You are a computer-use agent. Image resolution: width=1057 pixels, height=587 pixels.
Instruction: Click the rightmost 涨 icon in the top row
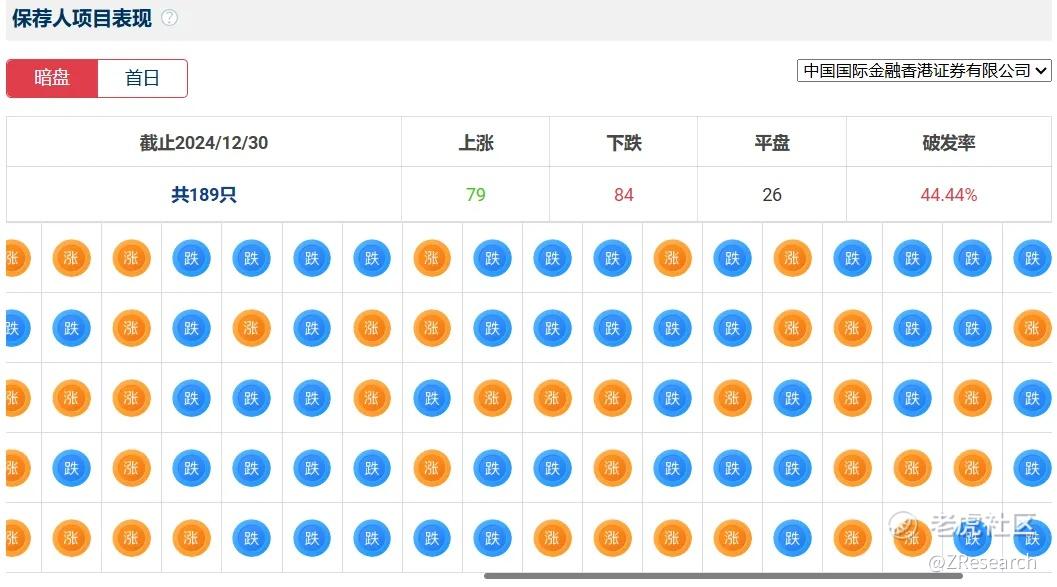coord(792,258)
